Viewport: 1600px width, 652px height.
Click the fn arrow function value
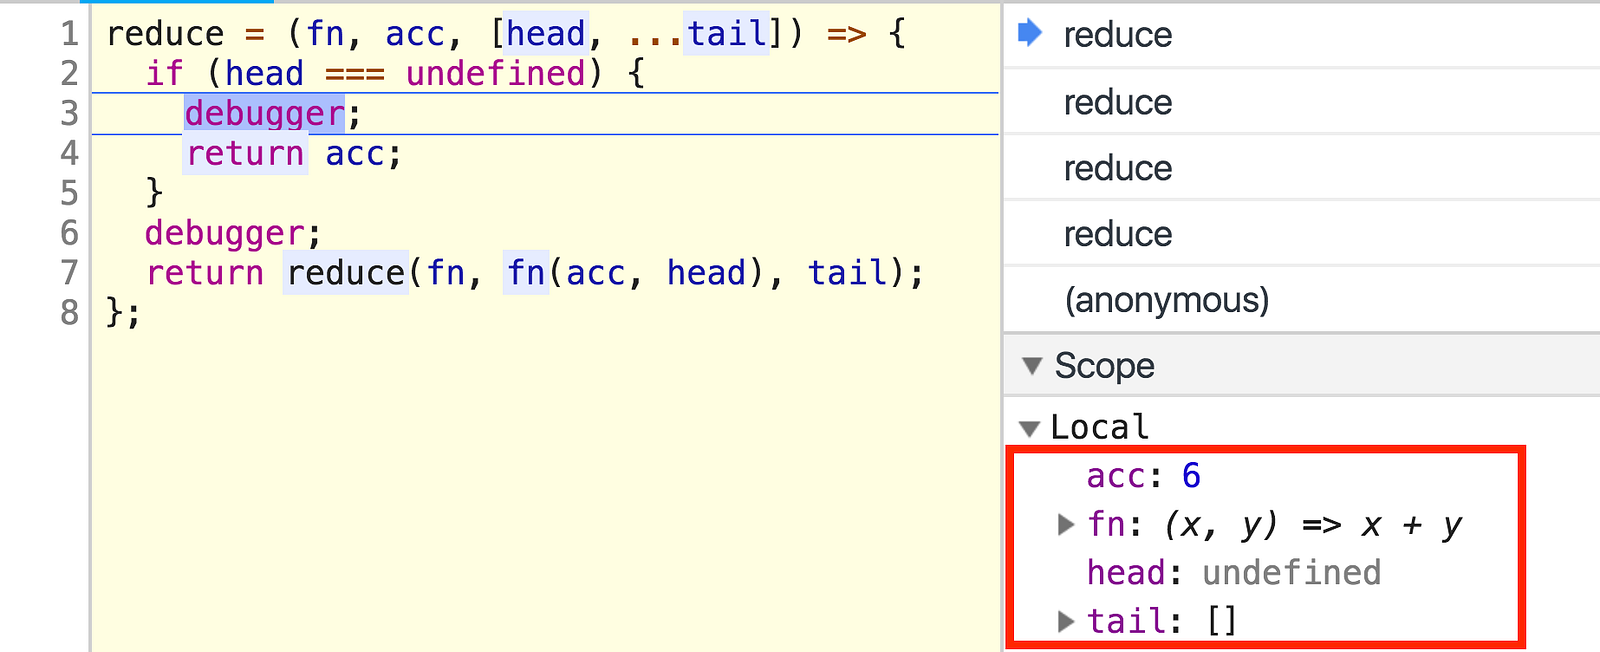click(1313, 525)
